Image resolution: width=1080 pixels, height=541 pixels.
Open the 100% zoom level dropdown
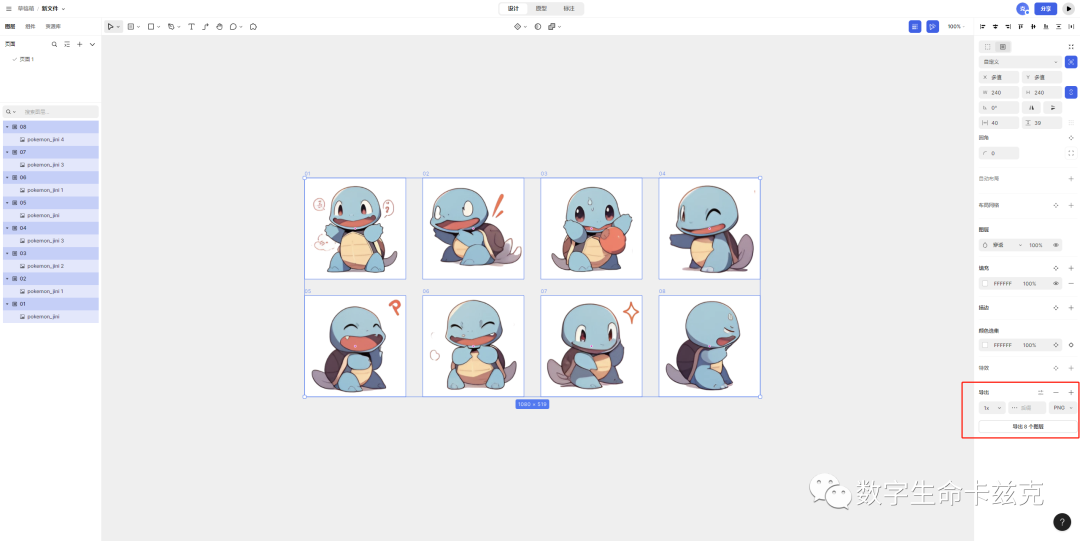pos(956,27)
